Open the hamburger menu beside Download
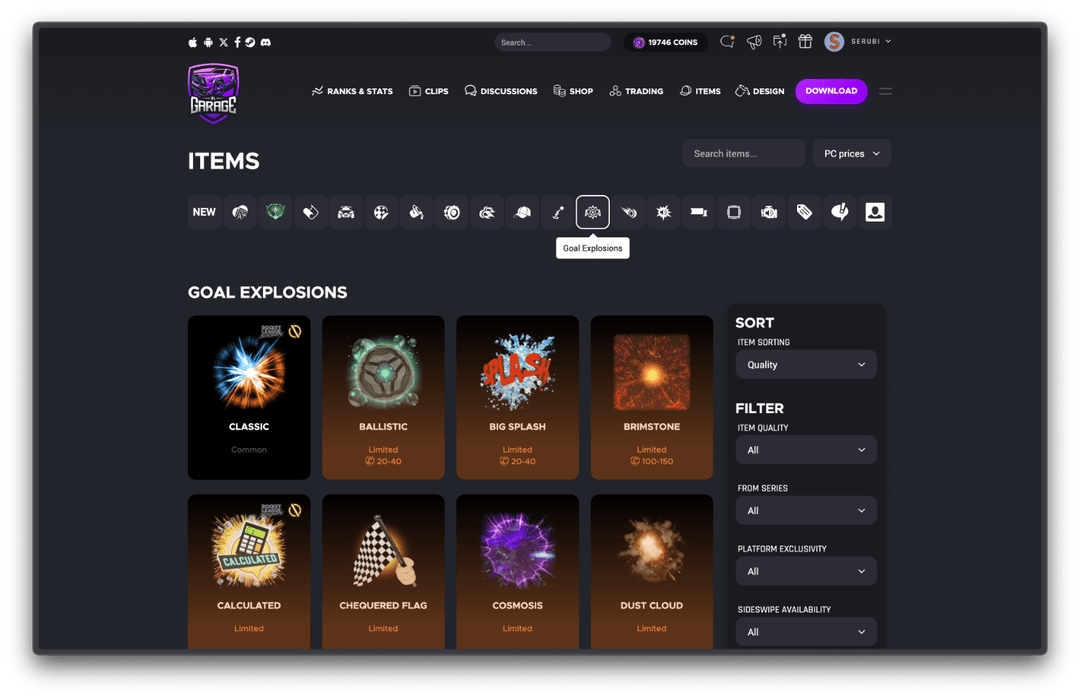Screen dimensions: 1080x698 point(885,91)
